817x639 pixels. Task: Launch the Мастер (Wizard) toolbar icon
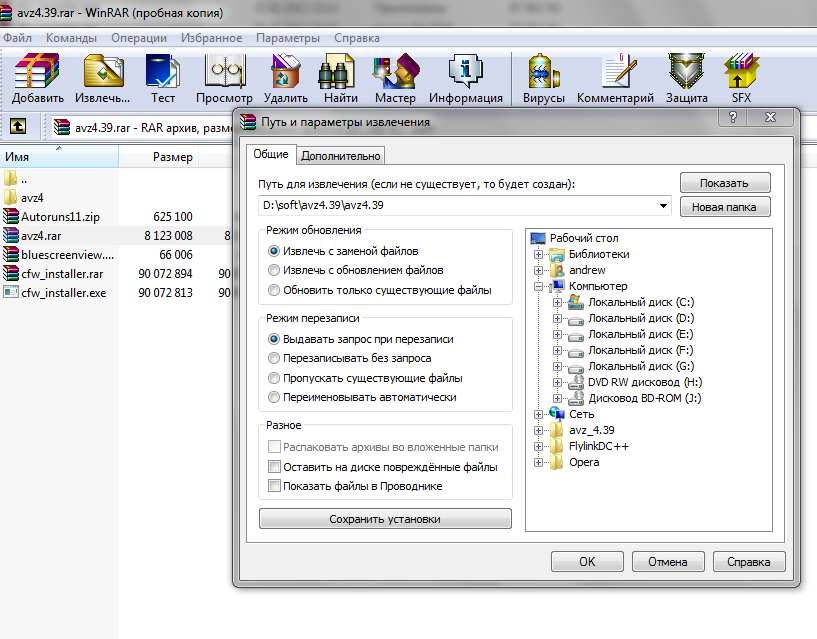395,71
